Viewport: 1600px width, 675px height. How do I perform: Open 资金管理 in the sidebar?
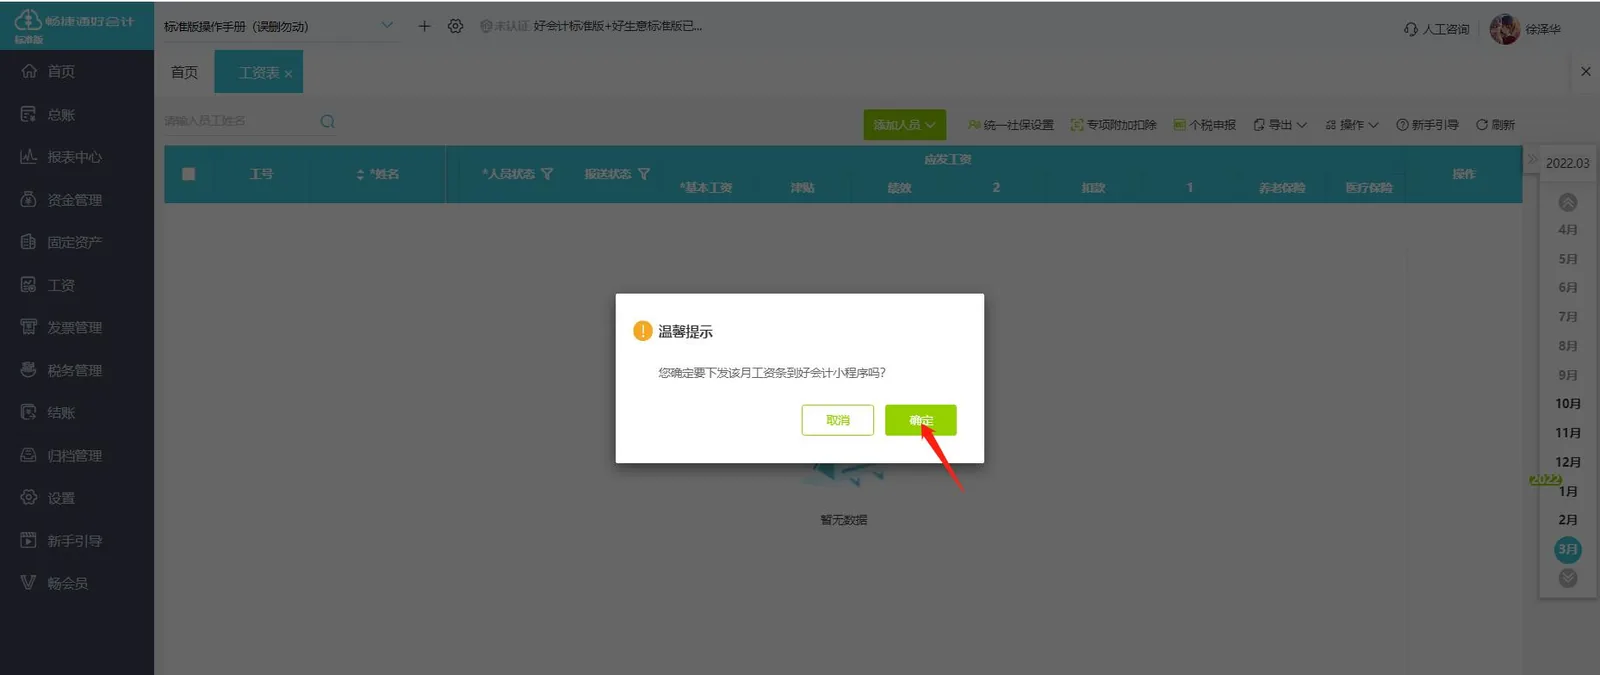[77, 199]
